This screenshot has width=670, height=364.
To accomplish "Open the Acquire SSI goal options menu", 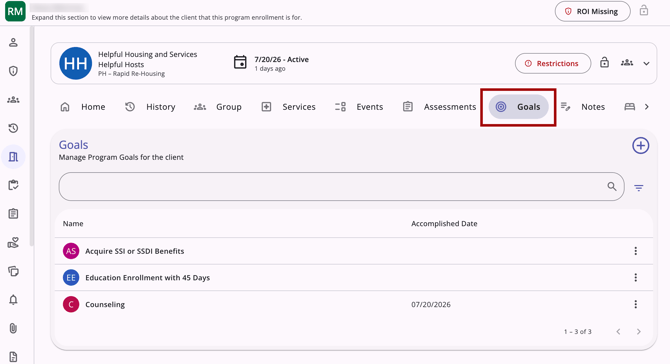I will [x=636, y=251].
